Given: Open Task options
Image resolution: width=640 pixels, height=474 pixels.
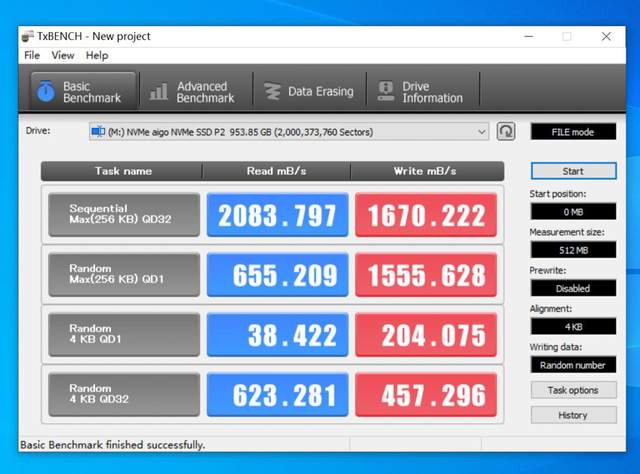Looking at the screenshot, I should tap(573, 390).
